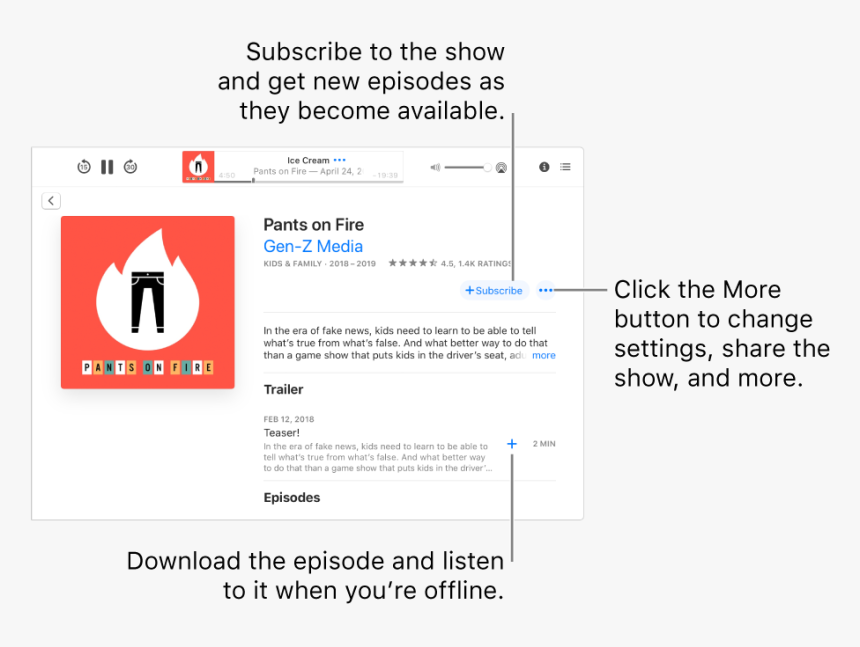860x647 pixels.
Task: Click the KIDS & FAMILY category text
Action: click(292, 264)
